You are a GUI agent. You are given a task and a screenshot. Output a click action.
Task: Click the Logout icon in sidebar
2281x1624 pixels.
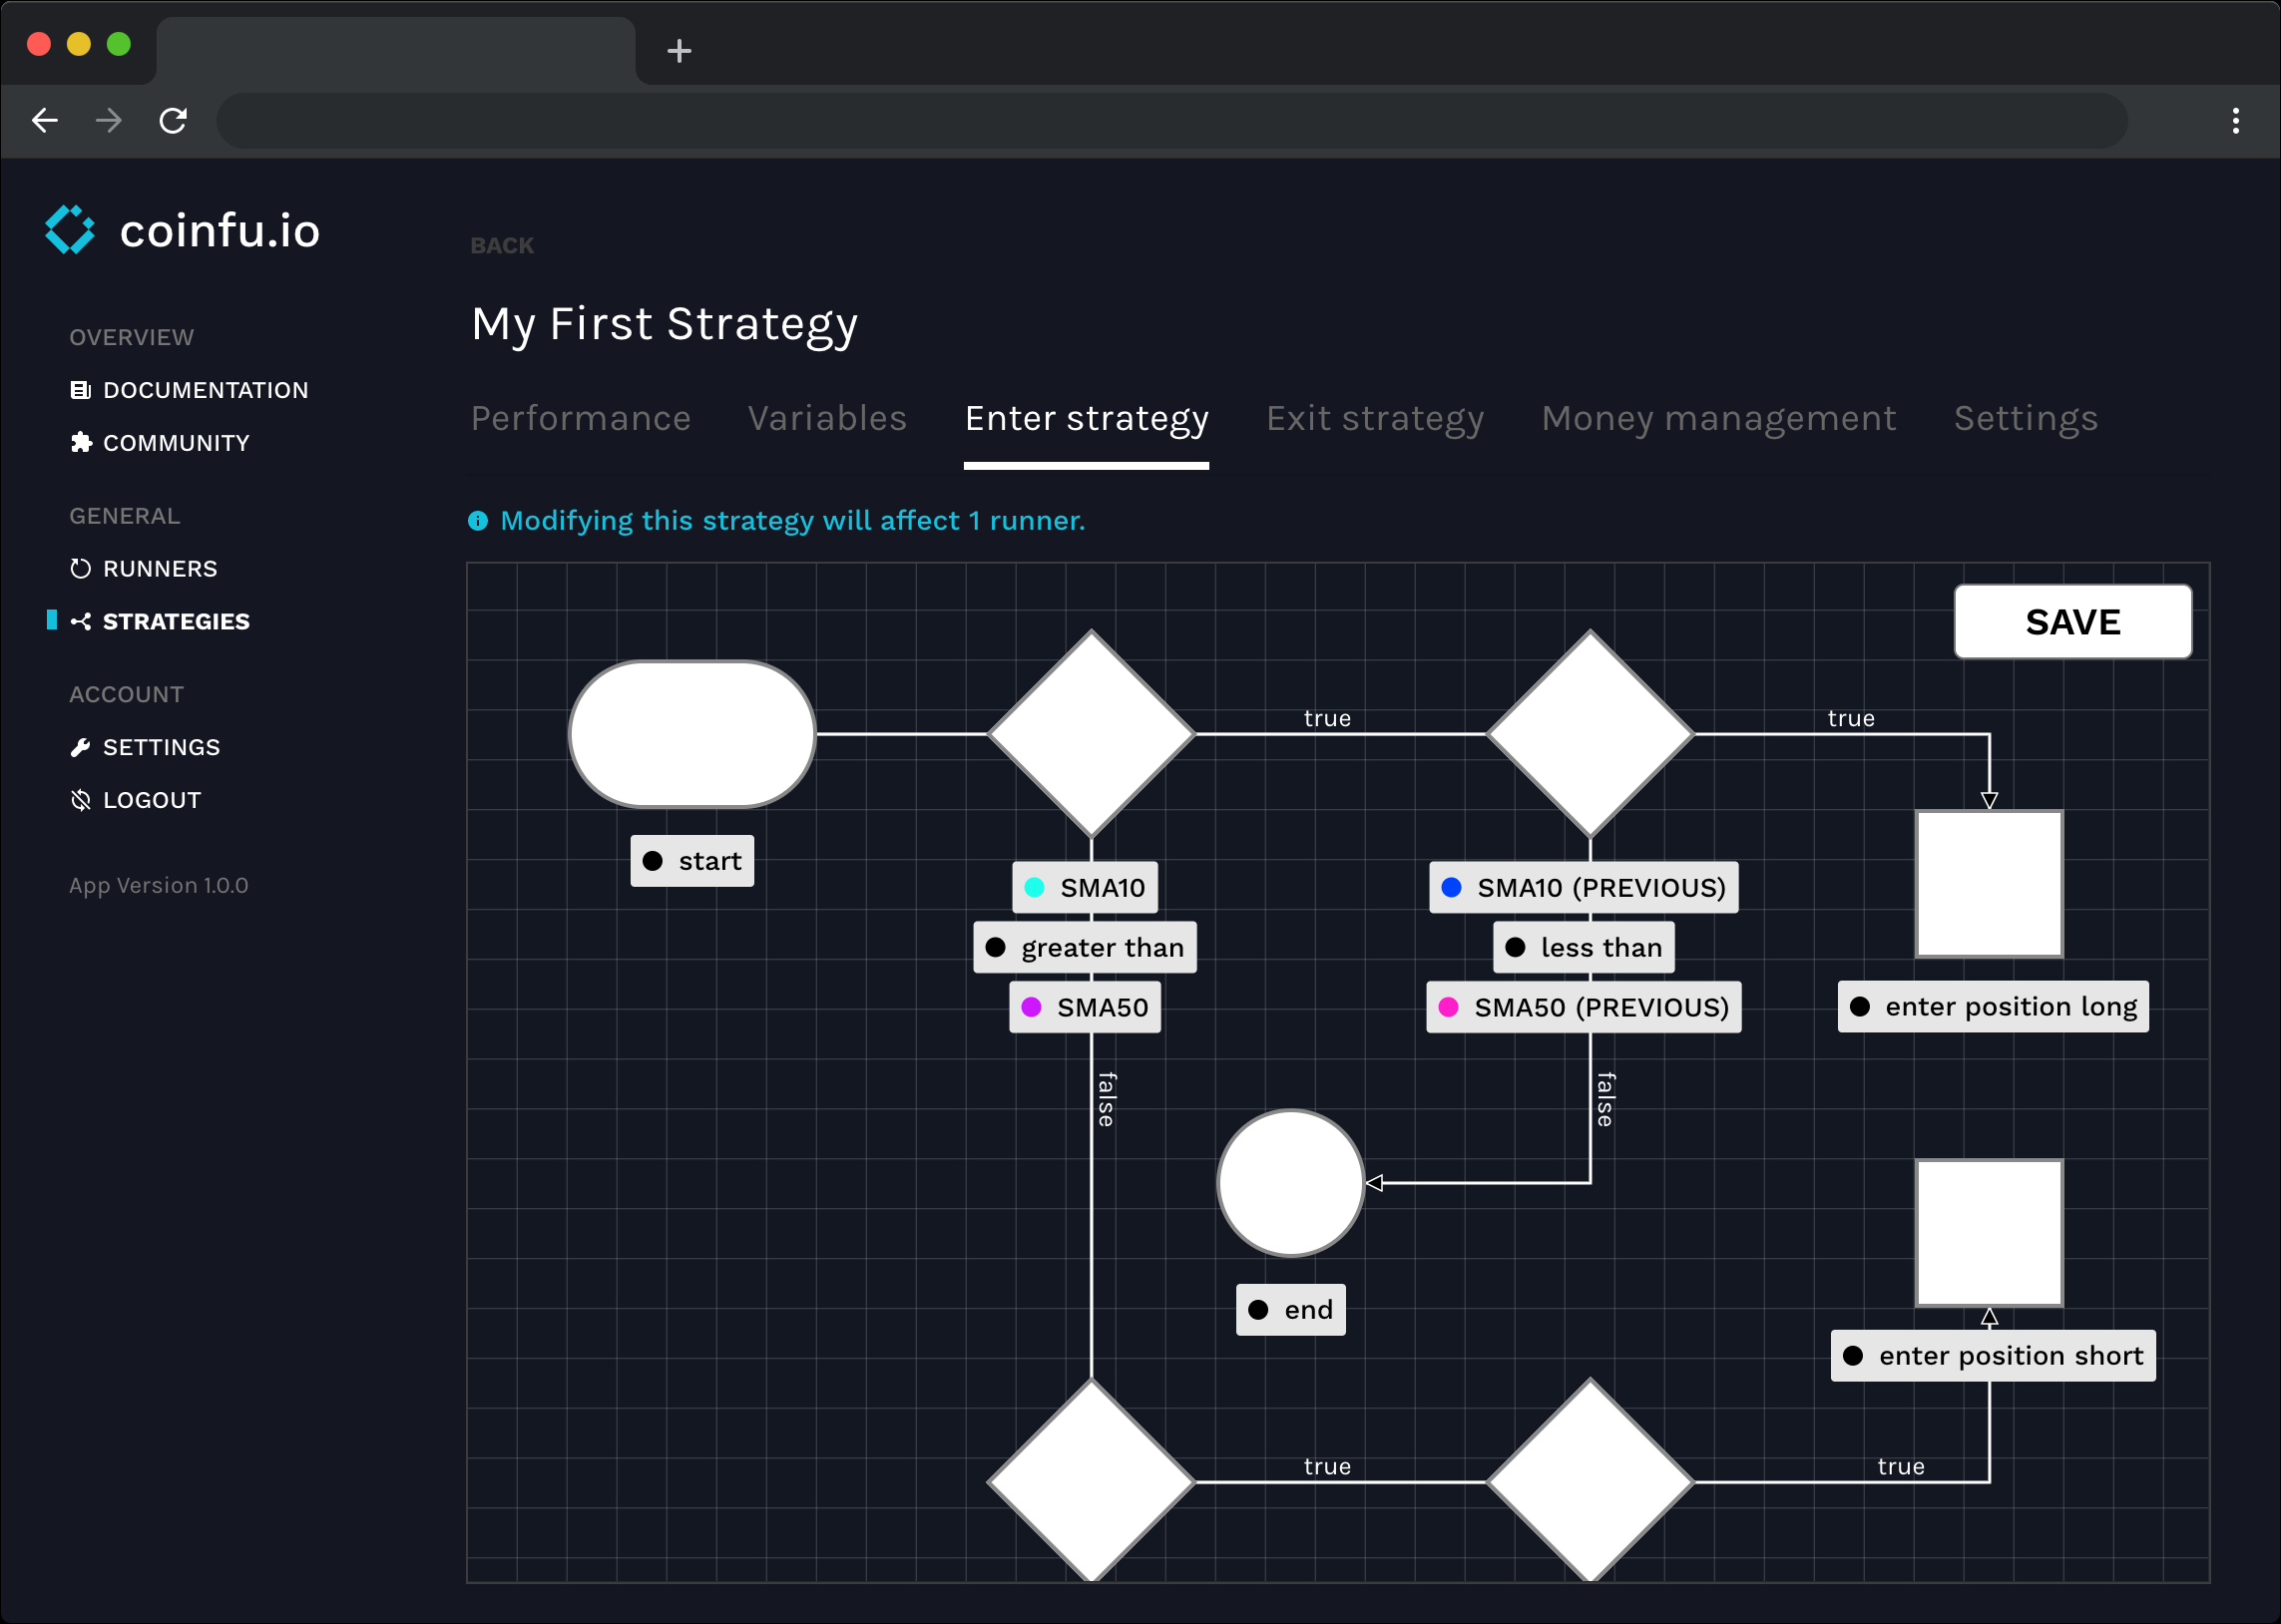point(80,800)
